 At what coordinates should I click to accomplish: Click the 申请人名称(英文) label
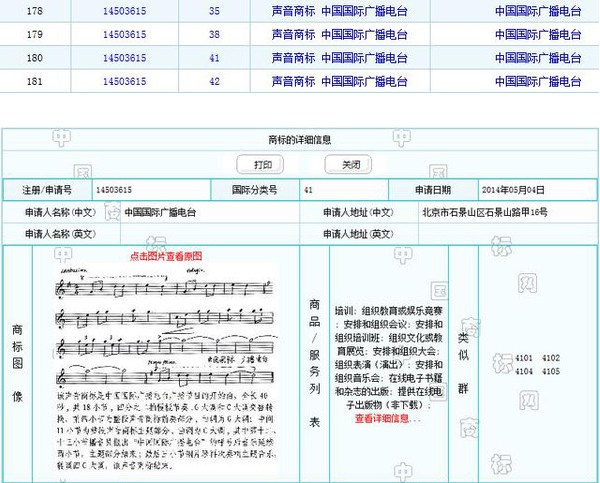[60, 234]
